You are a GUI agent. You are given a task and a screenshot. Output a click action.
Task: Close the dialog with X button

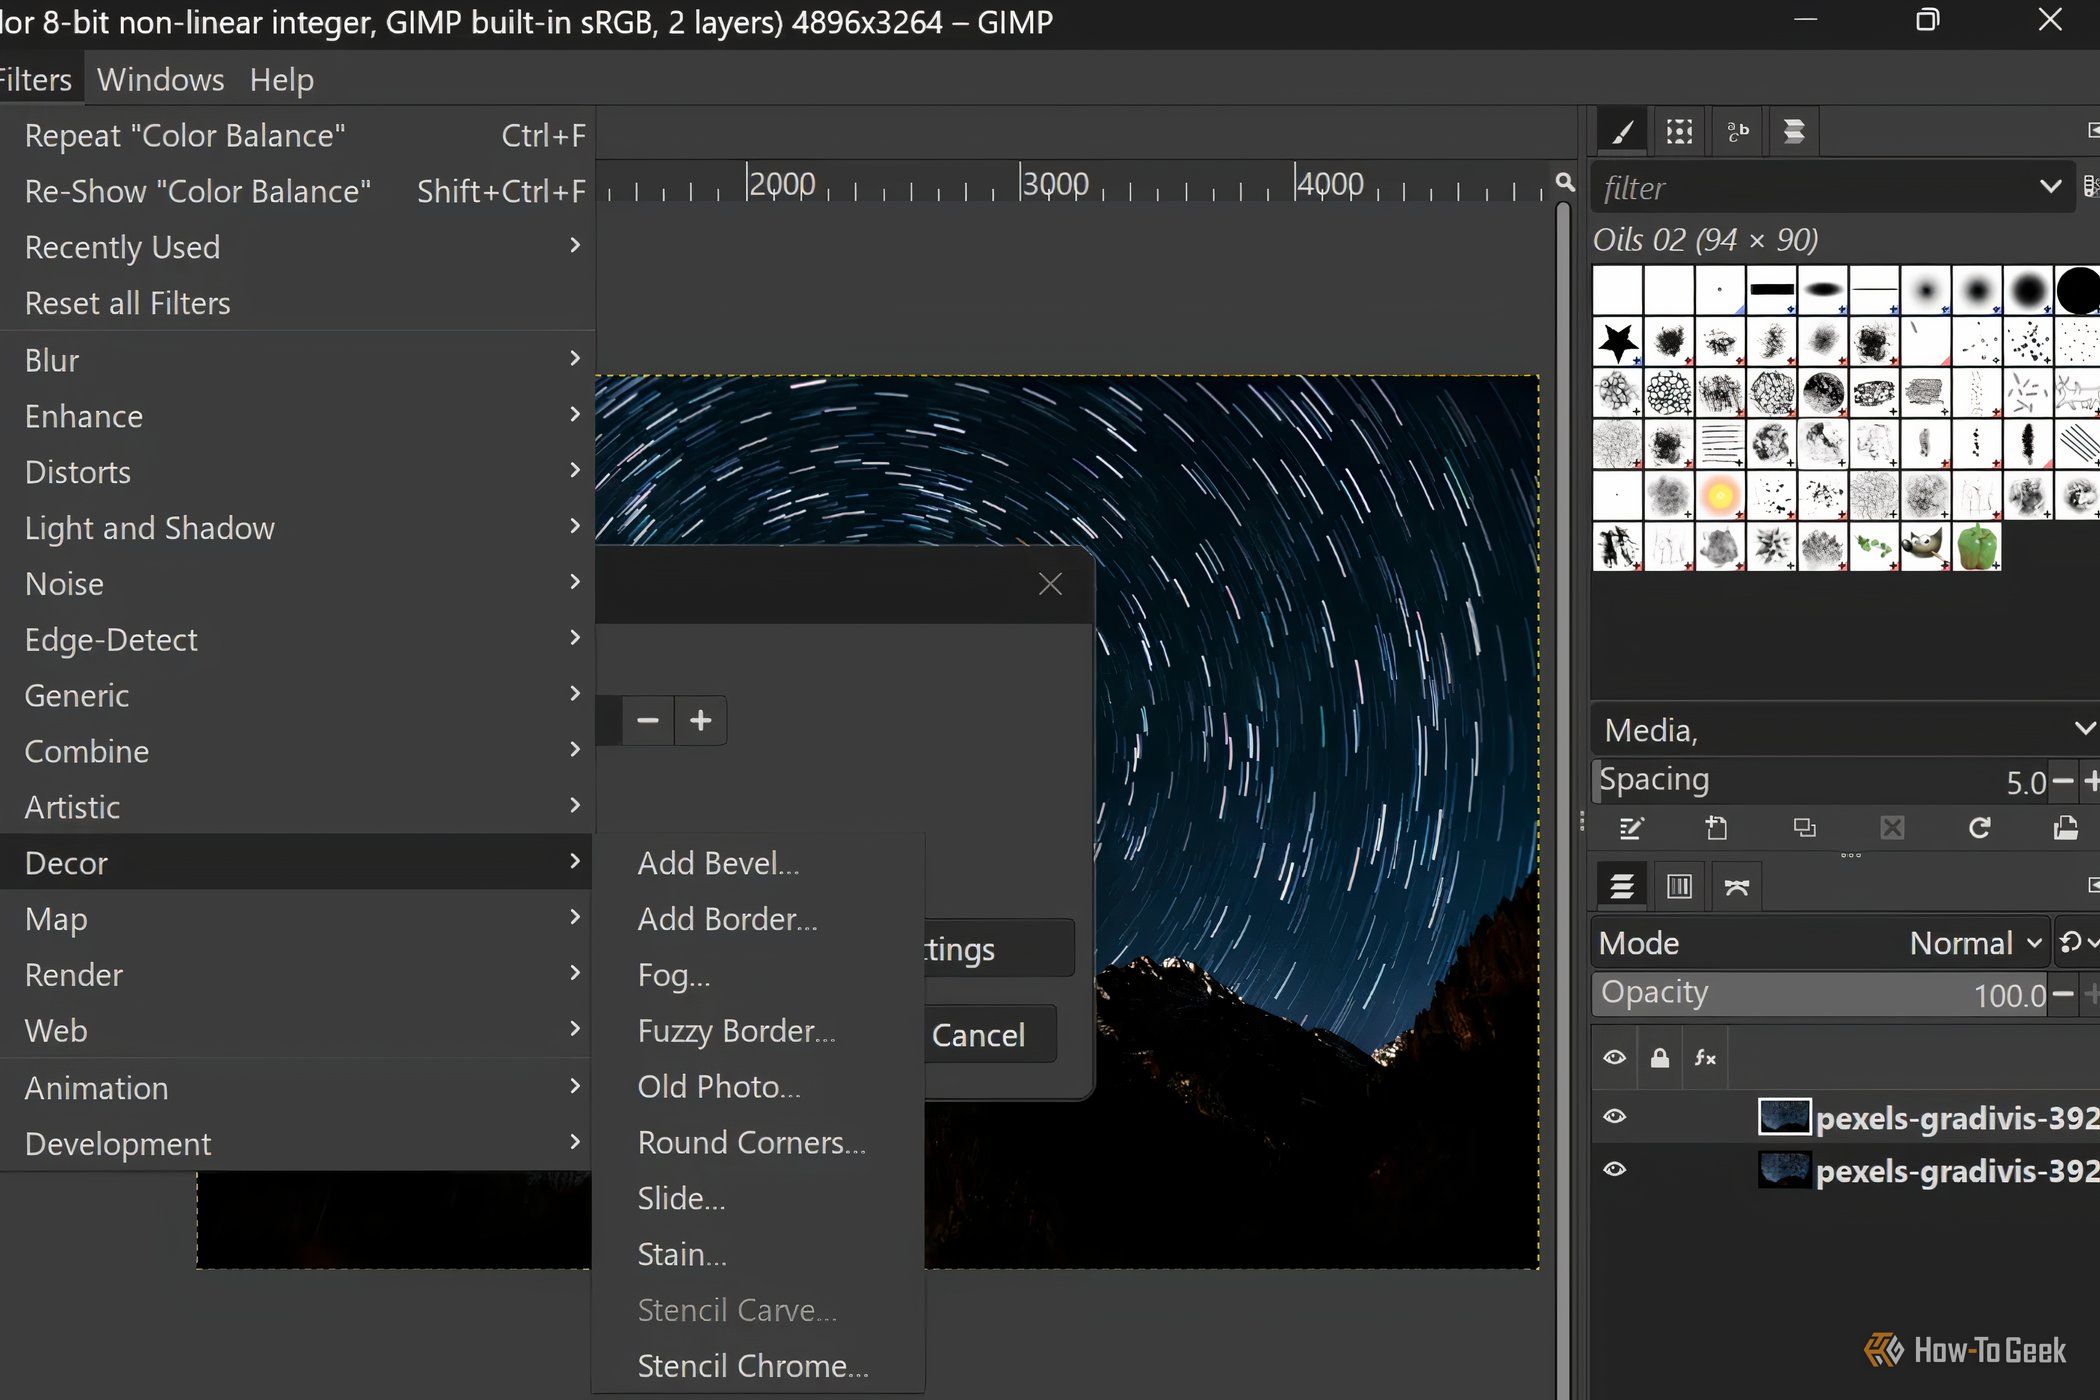coord(1050,584)
